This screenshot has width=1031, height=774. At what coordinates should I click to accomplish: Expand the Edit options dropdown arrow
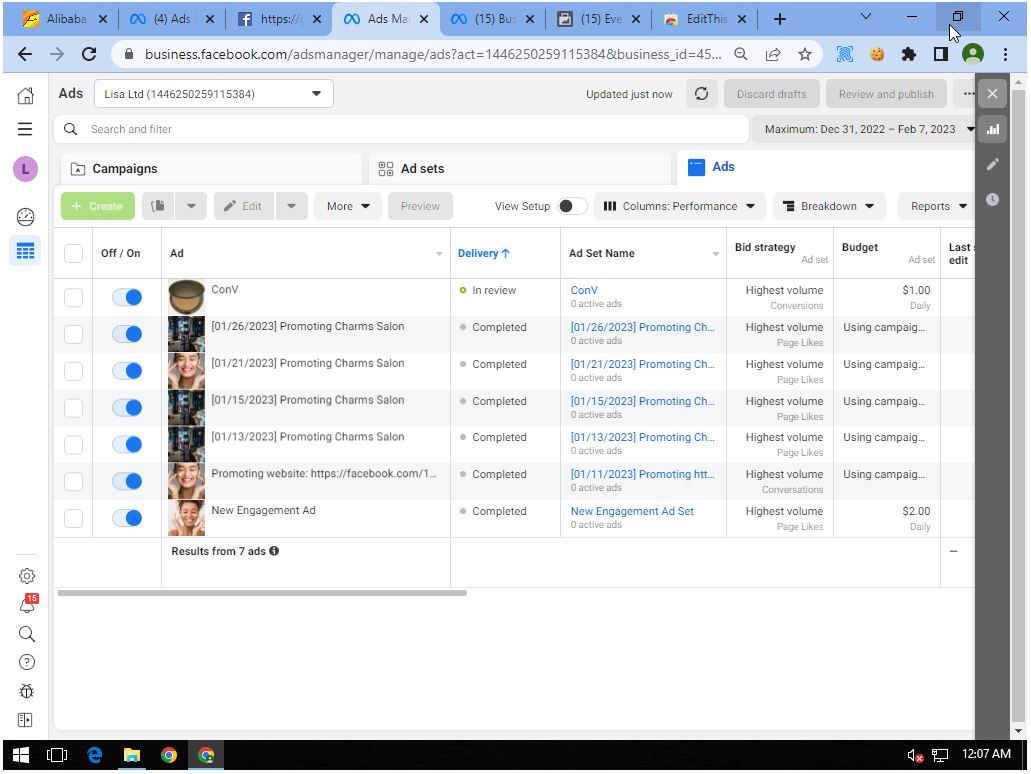[x=291, y=206]
